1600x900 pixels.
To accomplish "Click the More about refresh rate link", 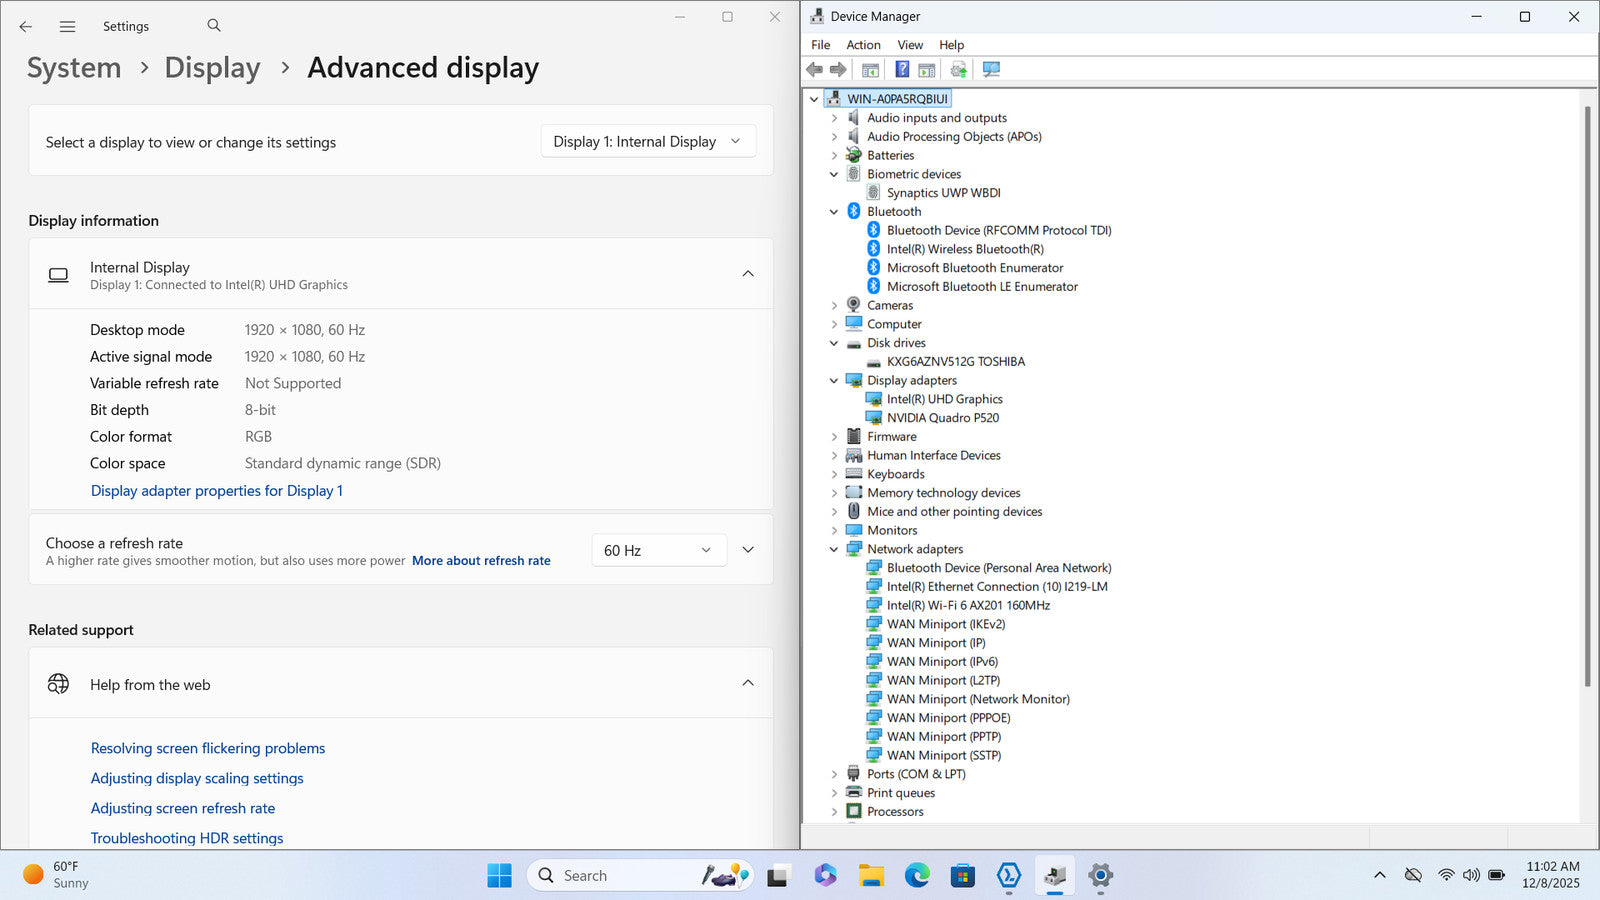I will click(481, 561).
